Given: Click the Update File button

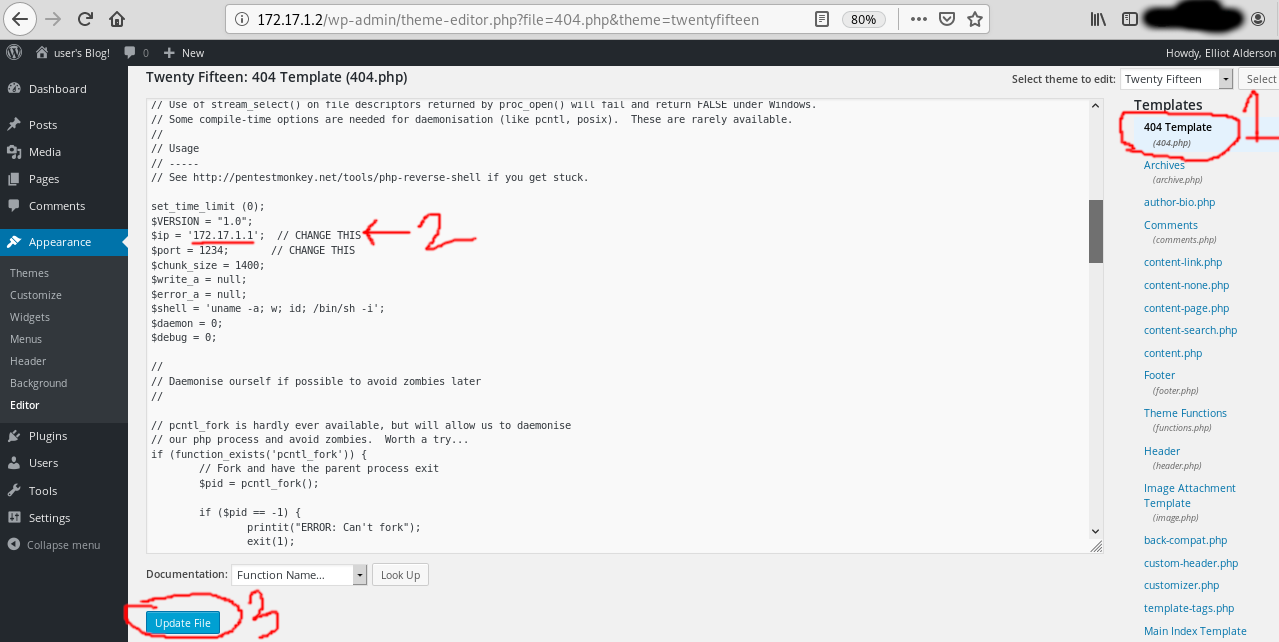Looking at the screenshot, I should 183,623.
